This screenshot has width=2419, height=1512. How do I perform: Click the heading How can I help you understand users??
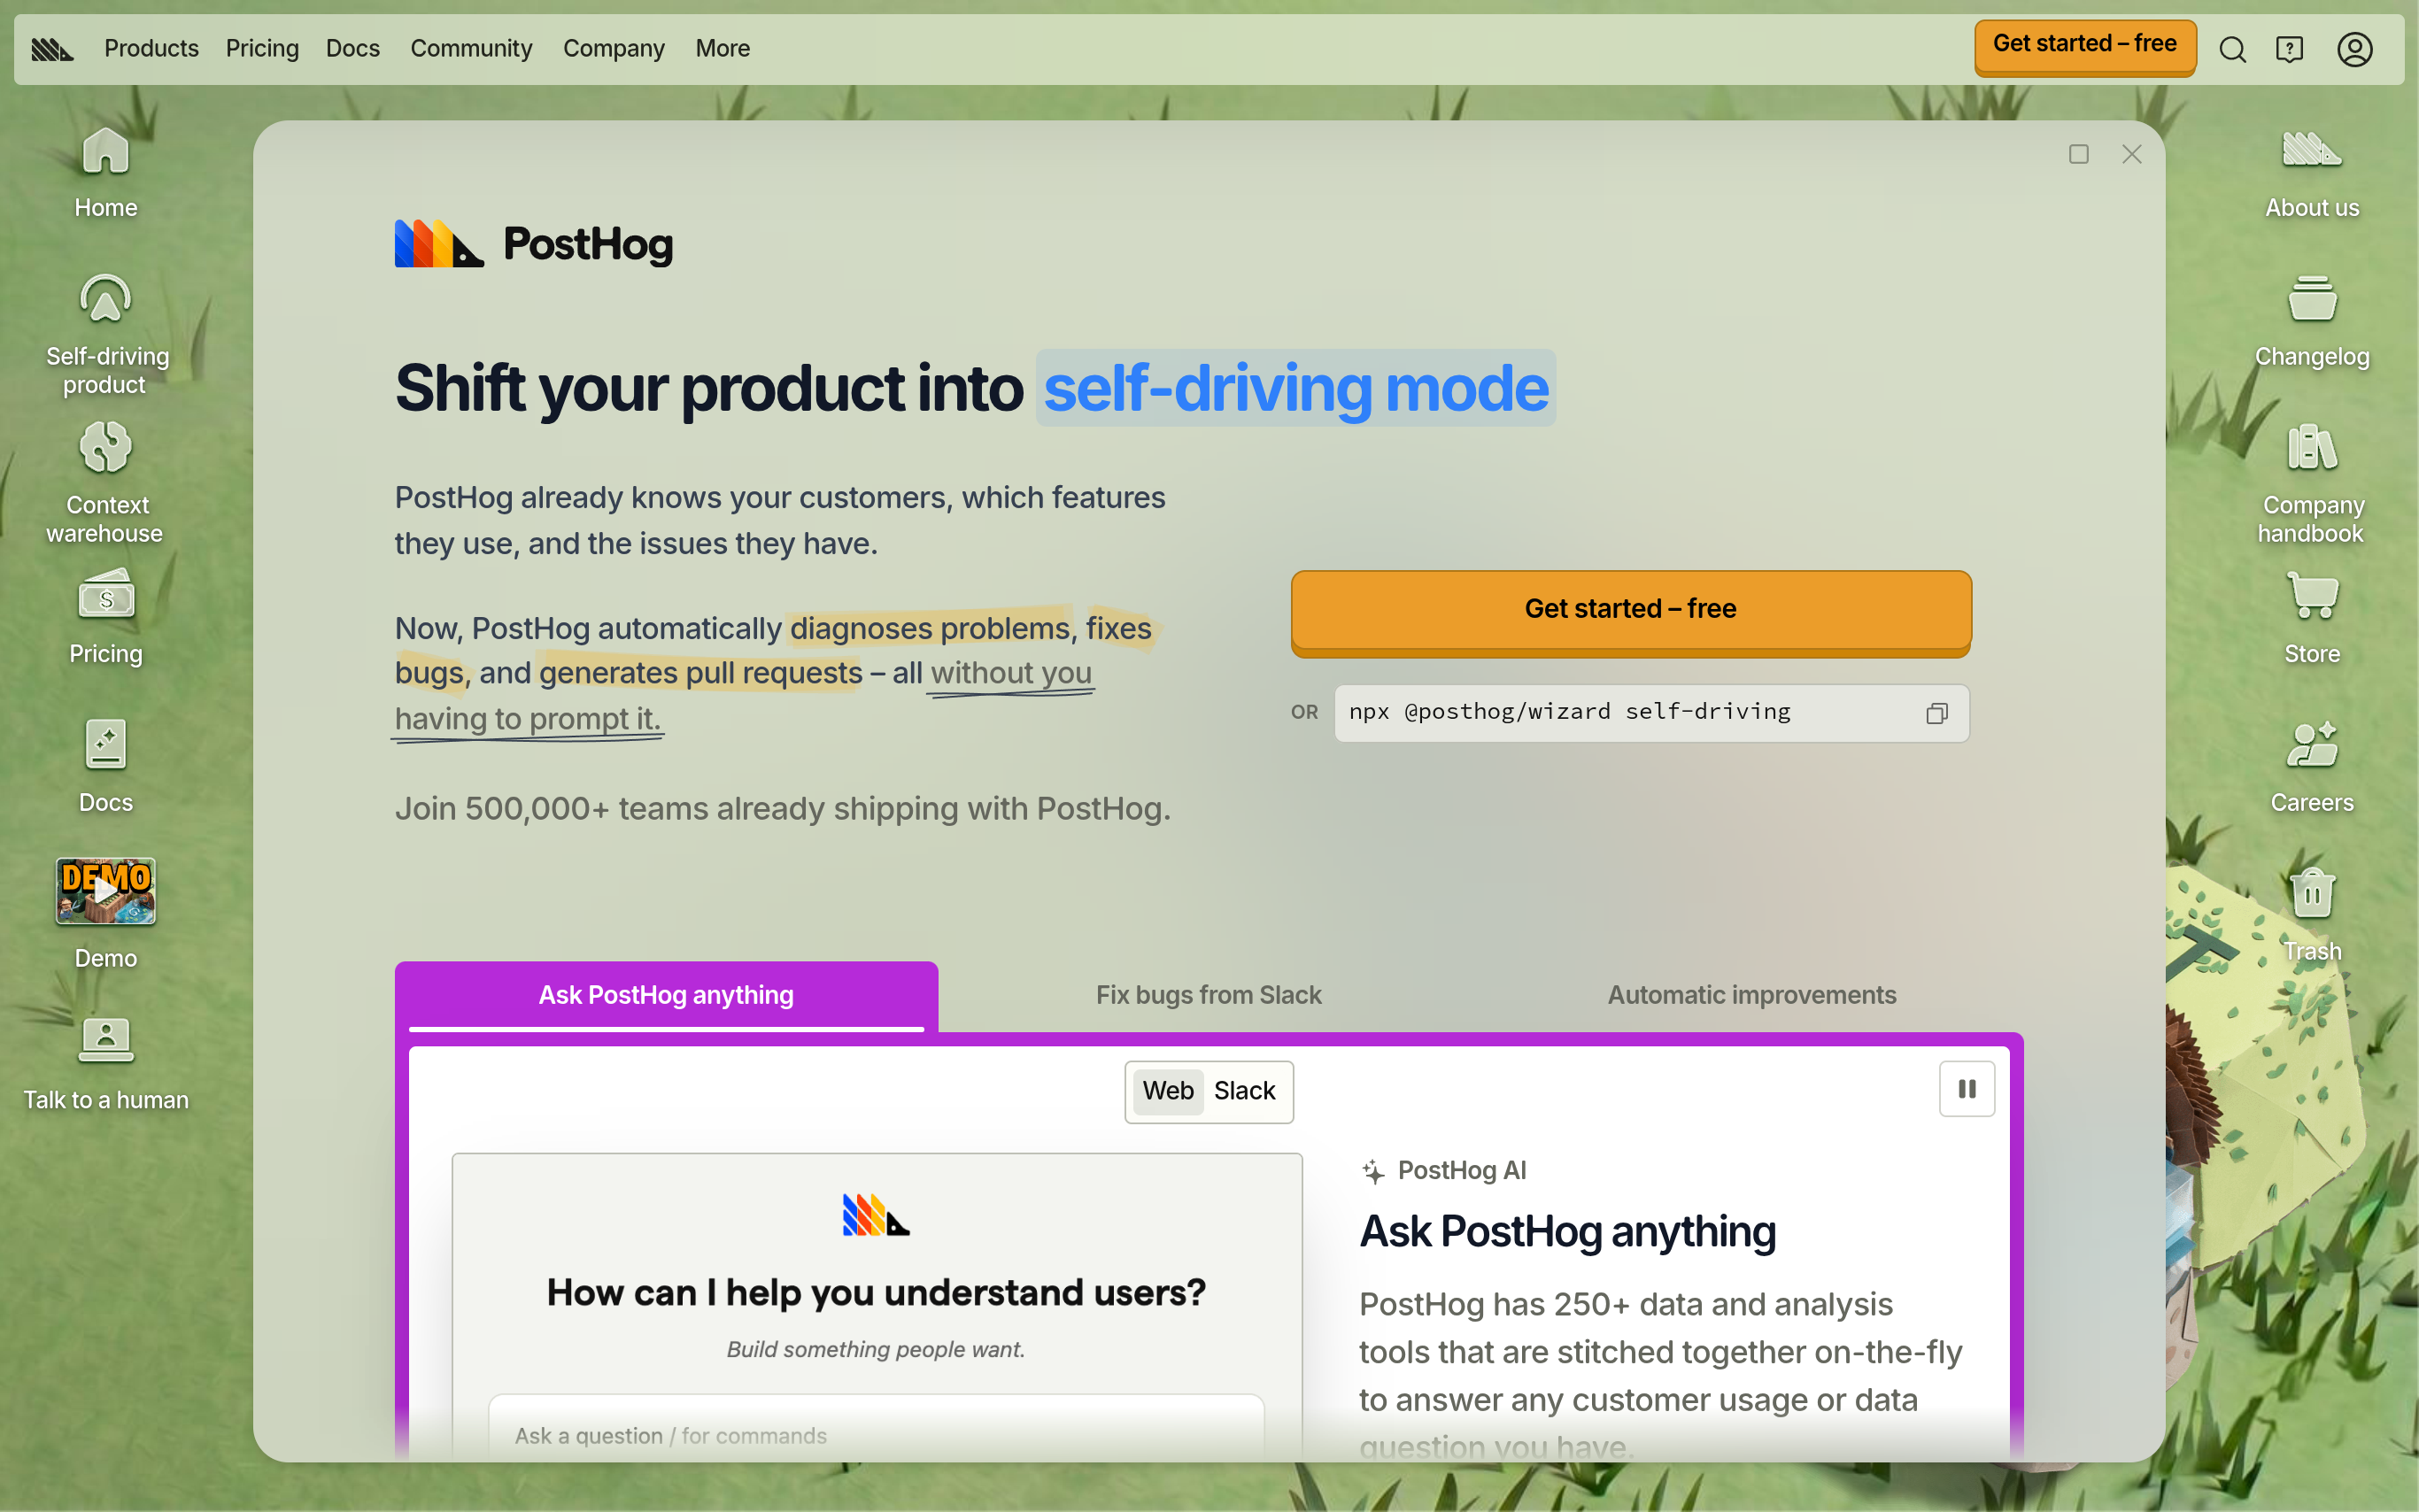[x=876, y=1292]
